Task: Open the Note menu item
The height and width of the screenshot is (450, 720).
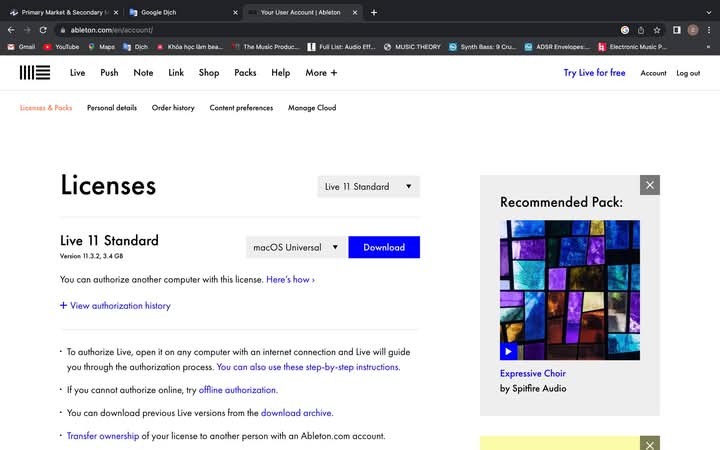Action: [x=143, y=73]
